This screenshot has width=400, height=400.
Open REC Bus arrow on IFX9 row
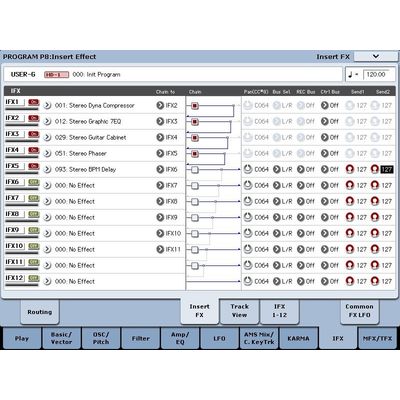(x=301, y=233)
